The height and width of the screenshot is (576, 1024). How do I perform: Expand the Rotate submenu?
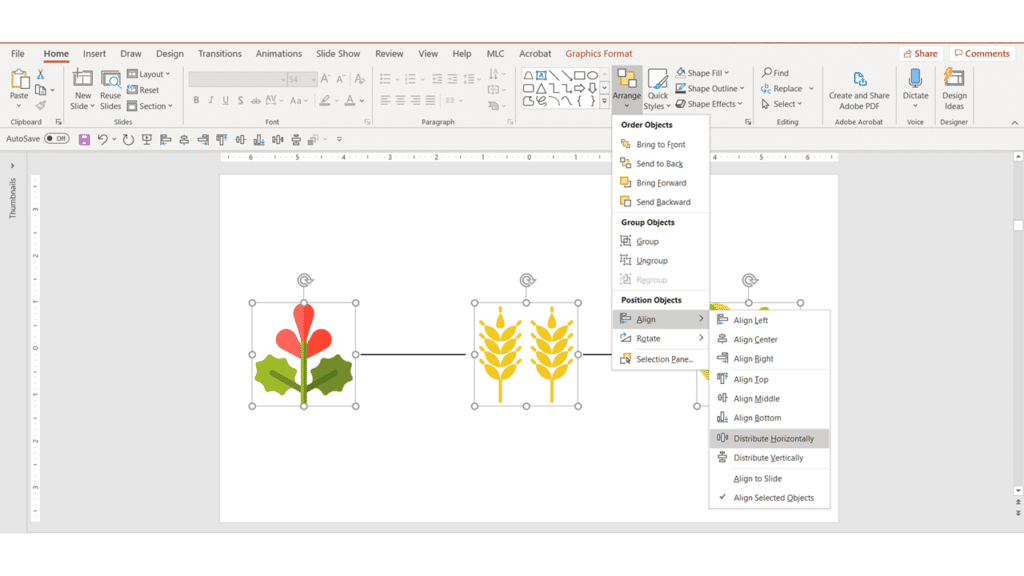[660, 339]
